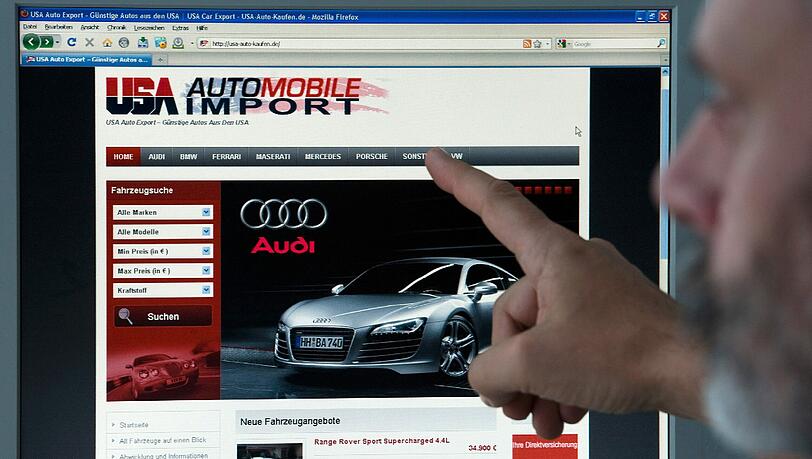Go back with the green Back arrow

click(31, 42)
